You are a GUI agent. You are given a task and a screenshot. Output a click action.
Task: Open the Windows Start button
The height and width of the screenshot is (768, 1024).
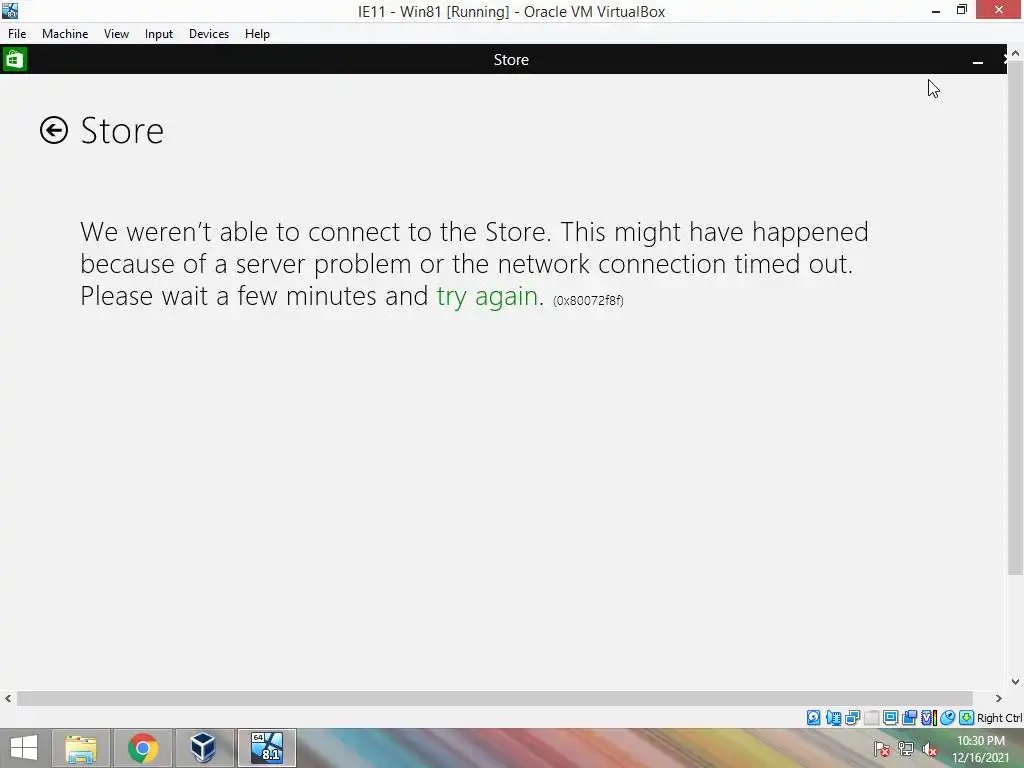point(24,748)
